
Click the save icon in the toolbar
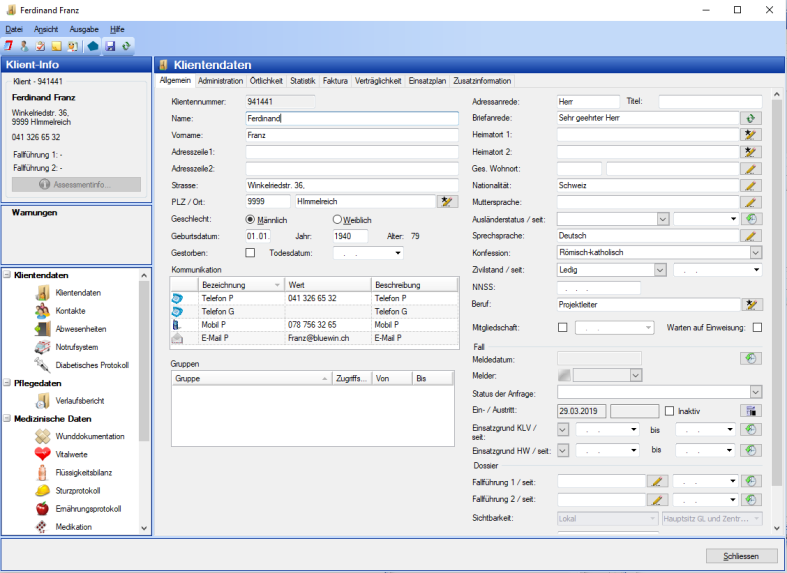pyautogui.click(x=110, y=46)
